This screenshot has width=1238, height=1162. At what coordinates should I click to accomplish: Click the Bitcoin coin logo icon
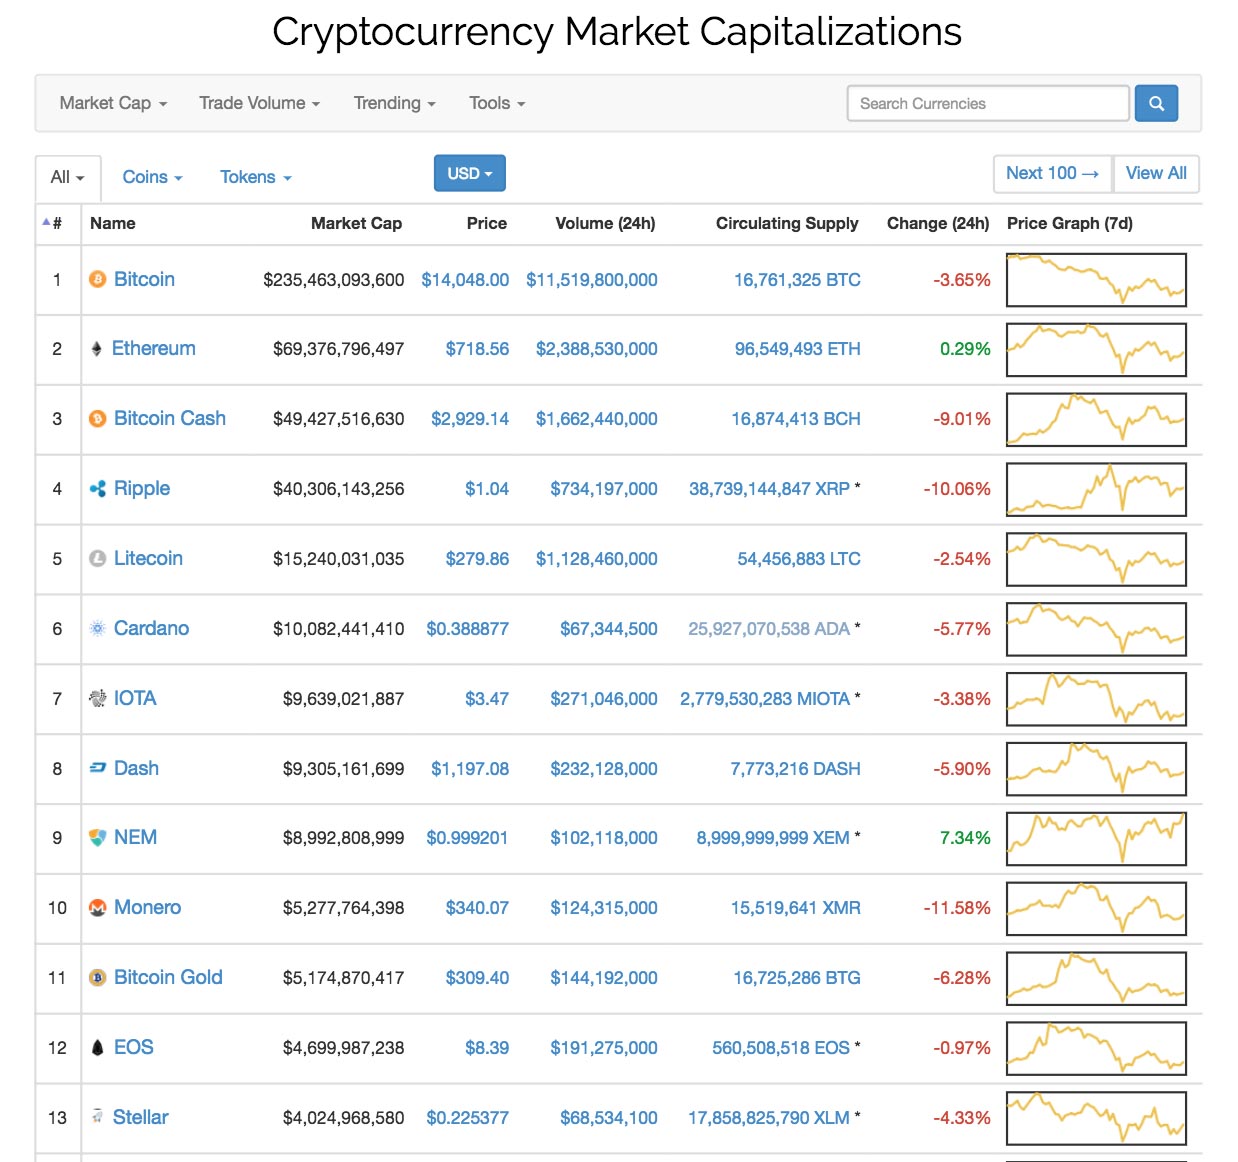98,280
